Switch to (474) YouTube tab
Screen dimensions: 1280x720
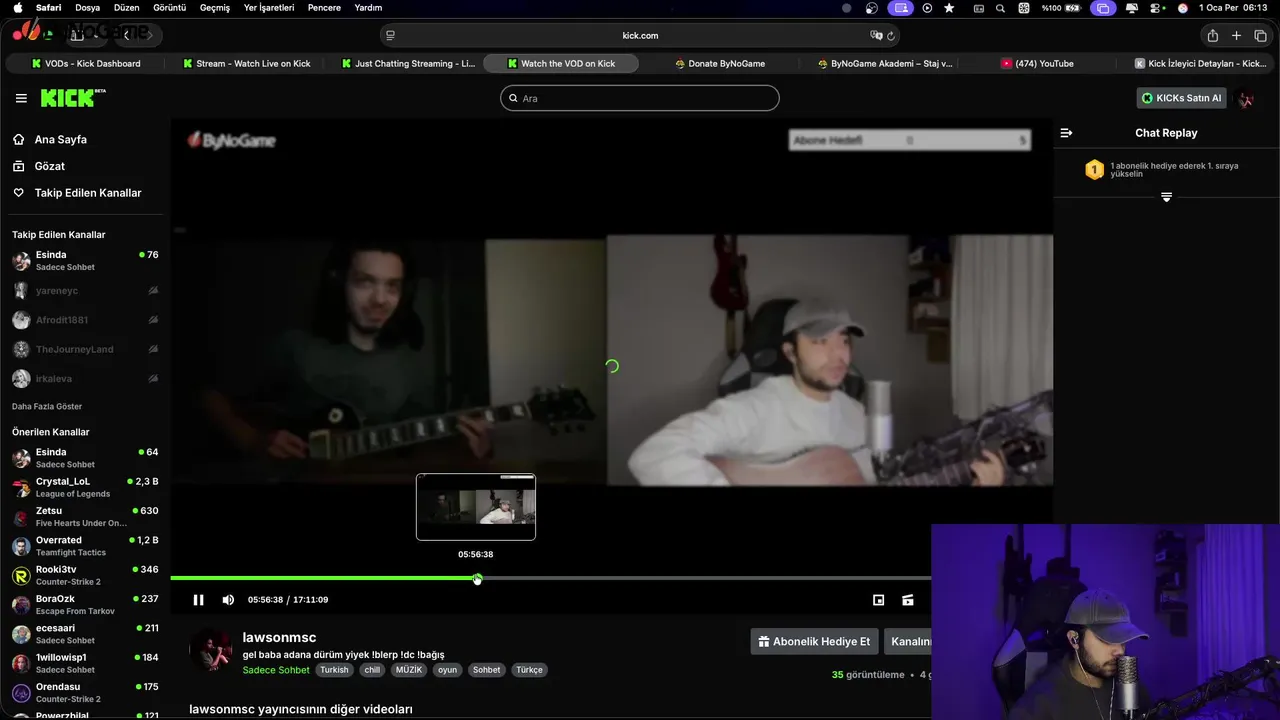coord(1037,63)
